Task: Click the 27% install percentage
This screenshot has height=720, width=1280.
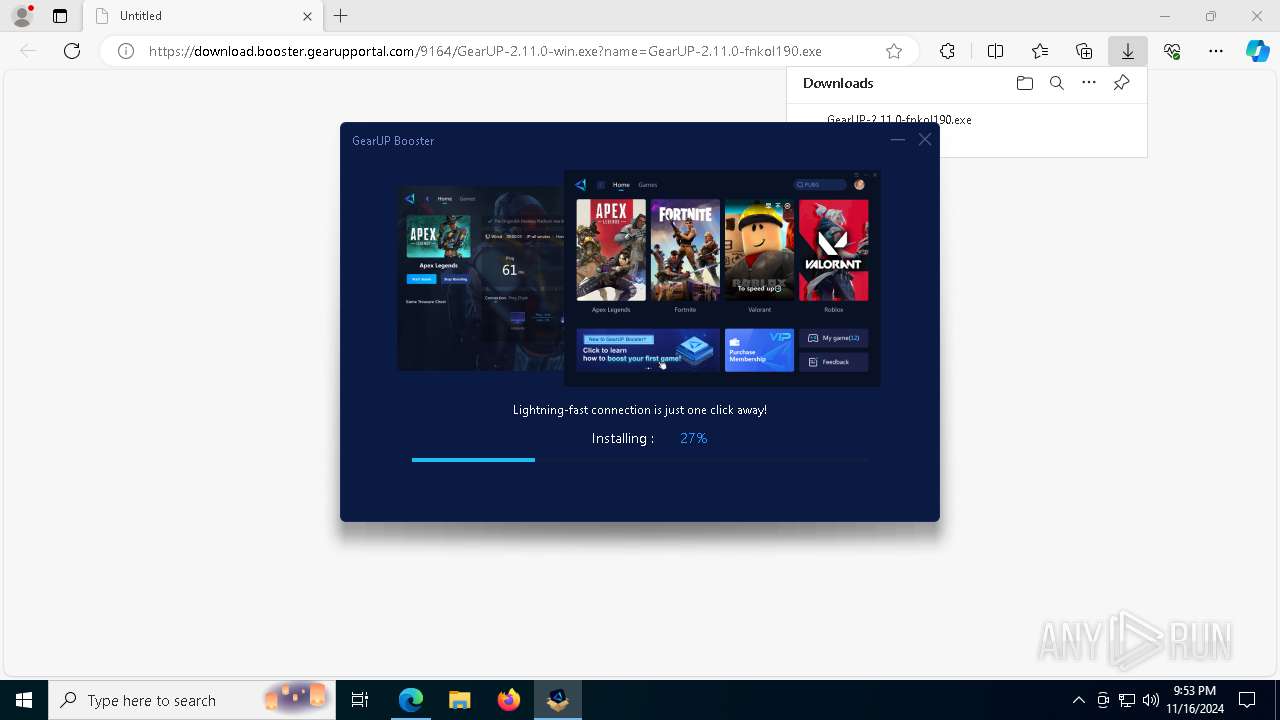Action: click(693, 438)
